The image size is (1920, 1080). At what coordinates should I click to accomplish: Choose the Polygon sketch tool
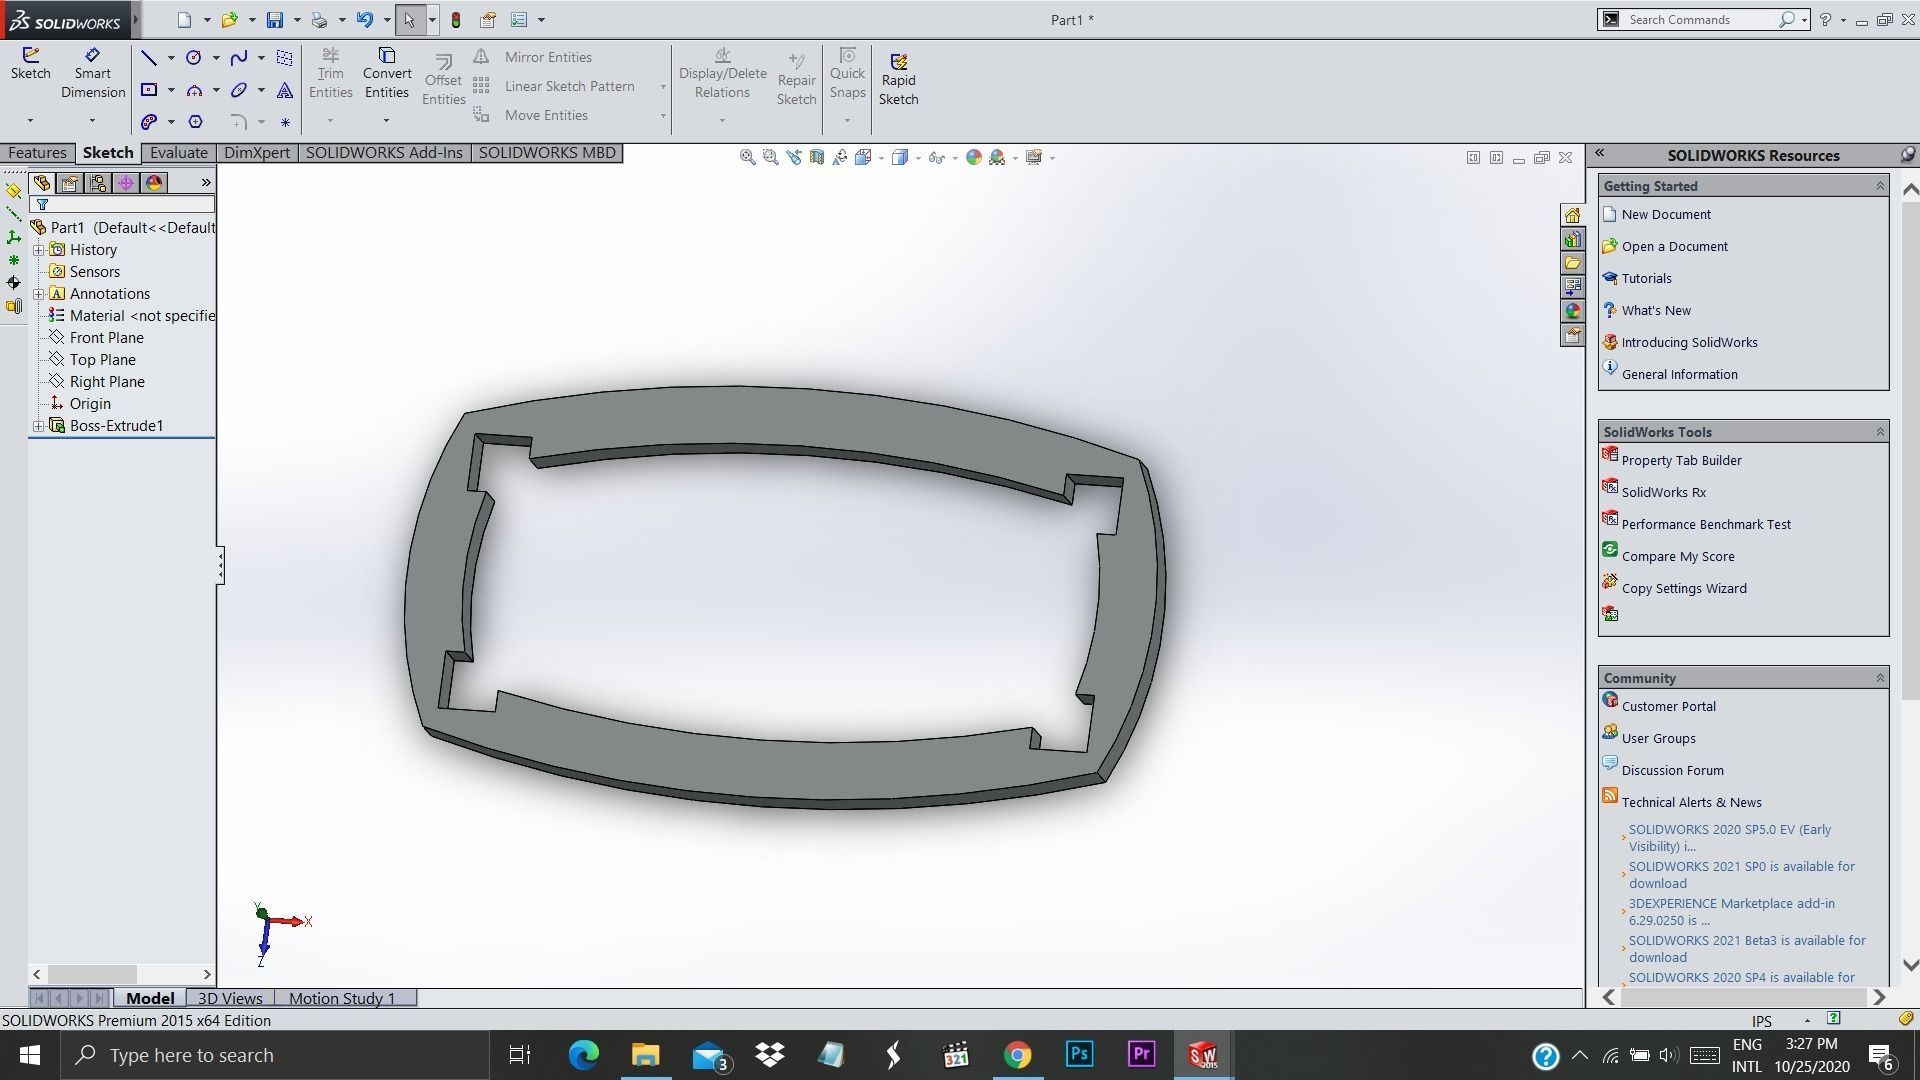195,122
